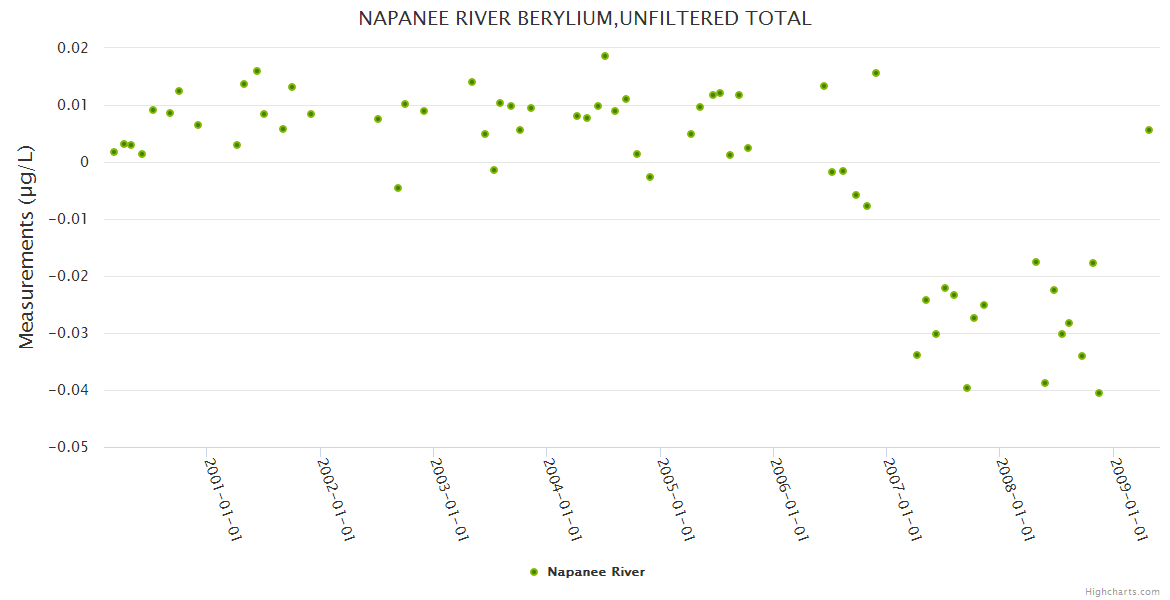Click the green Napanee River legend marker

pyautogui.click(x=533, y=572)
